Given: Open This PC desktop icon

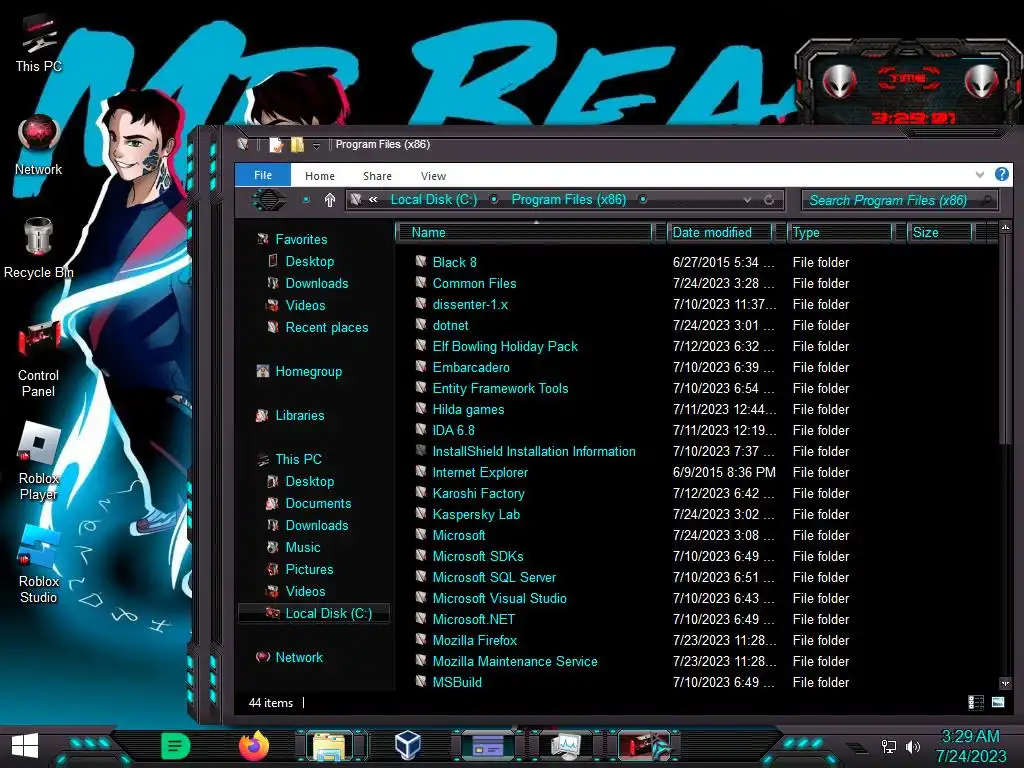Looking at the screenshot, I should coord(38,42).
